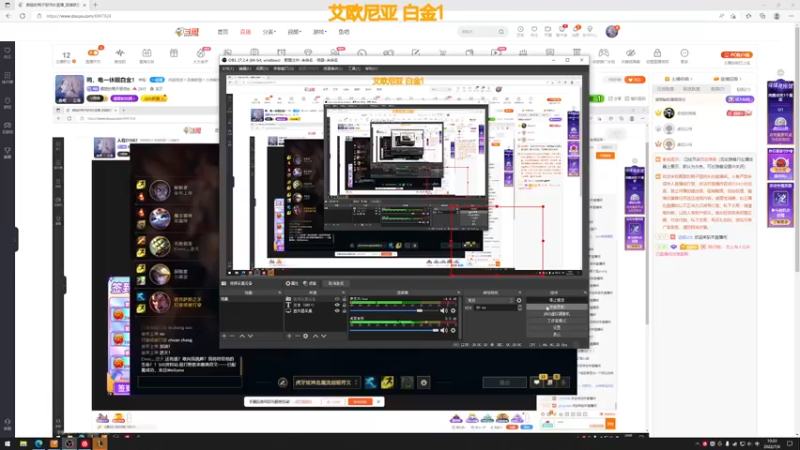The height and width of the screenshot is (450, 800).
Task: Open the history clock icon in Douyu header
Action: point(520,31)
